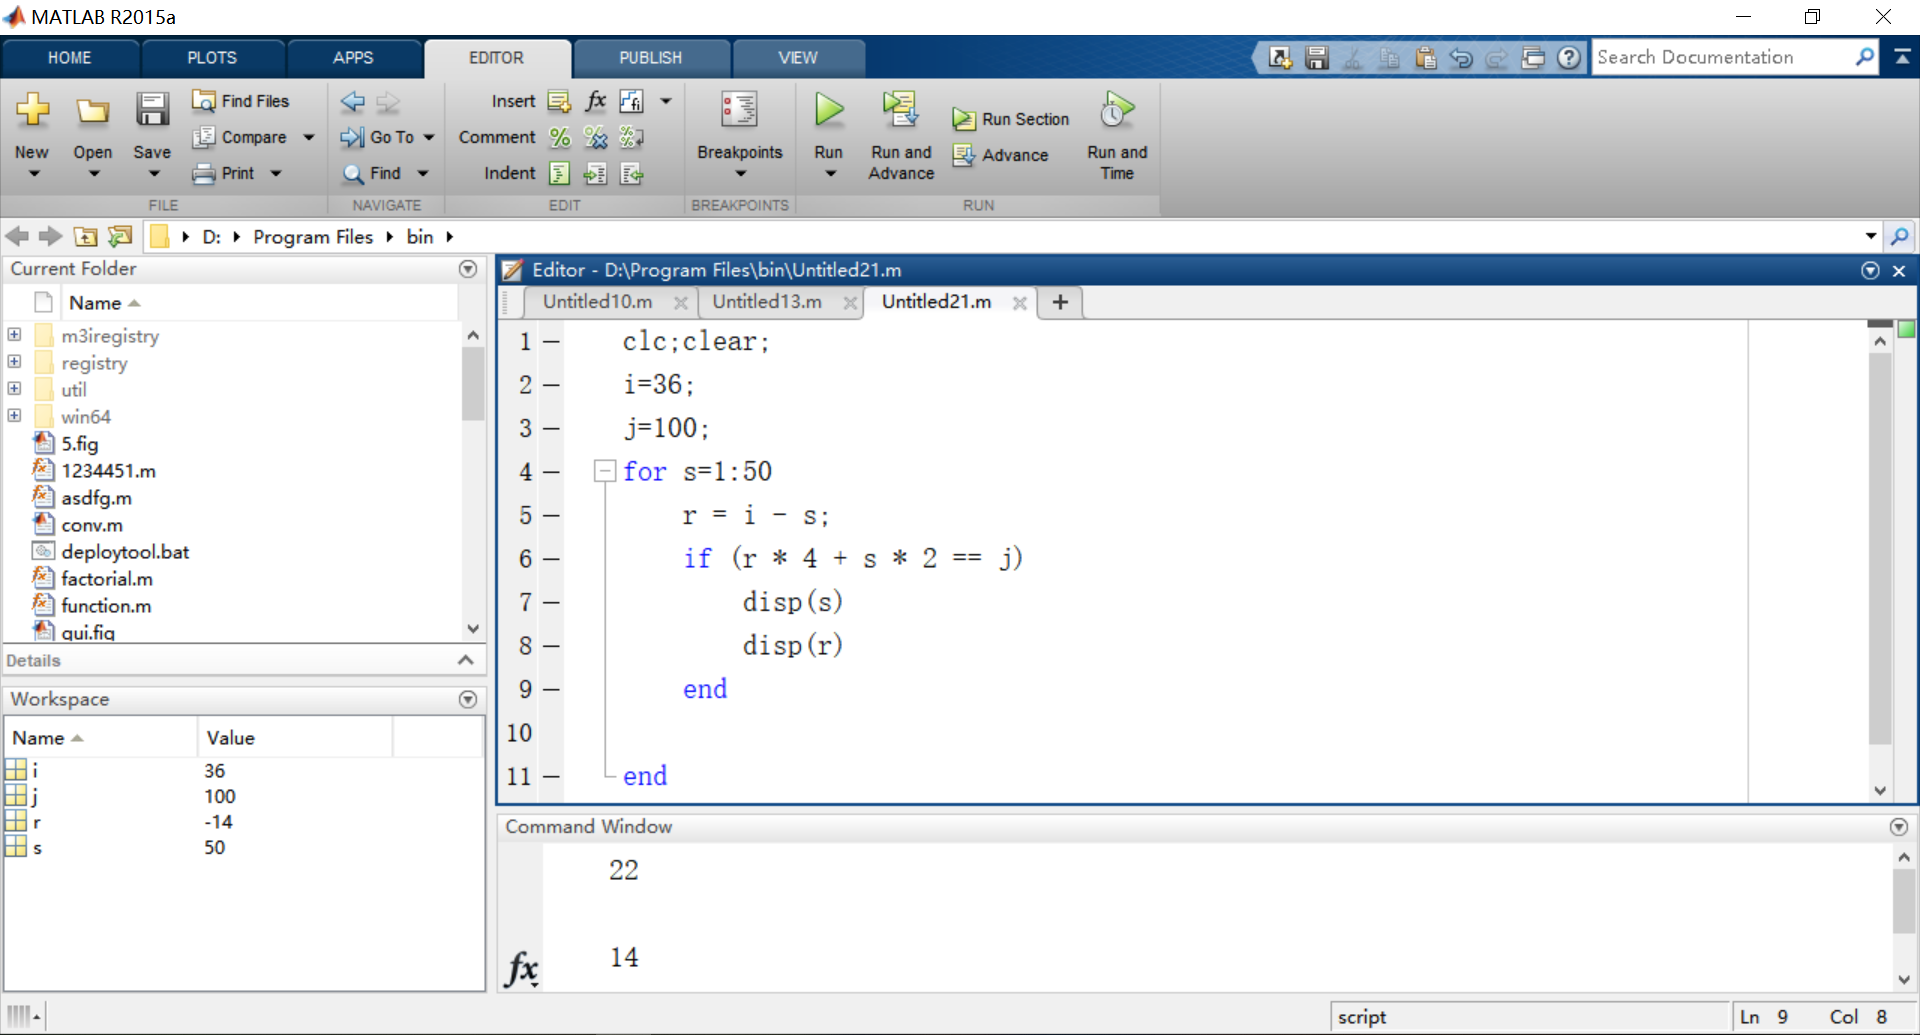Screen dimensions: 1920x1035
Task: Click the browse for folder icon
Action: tap(120, 237)
